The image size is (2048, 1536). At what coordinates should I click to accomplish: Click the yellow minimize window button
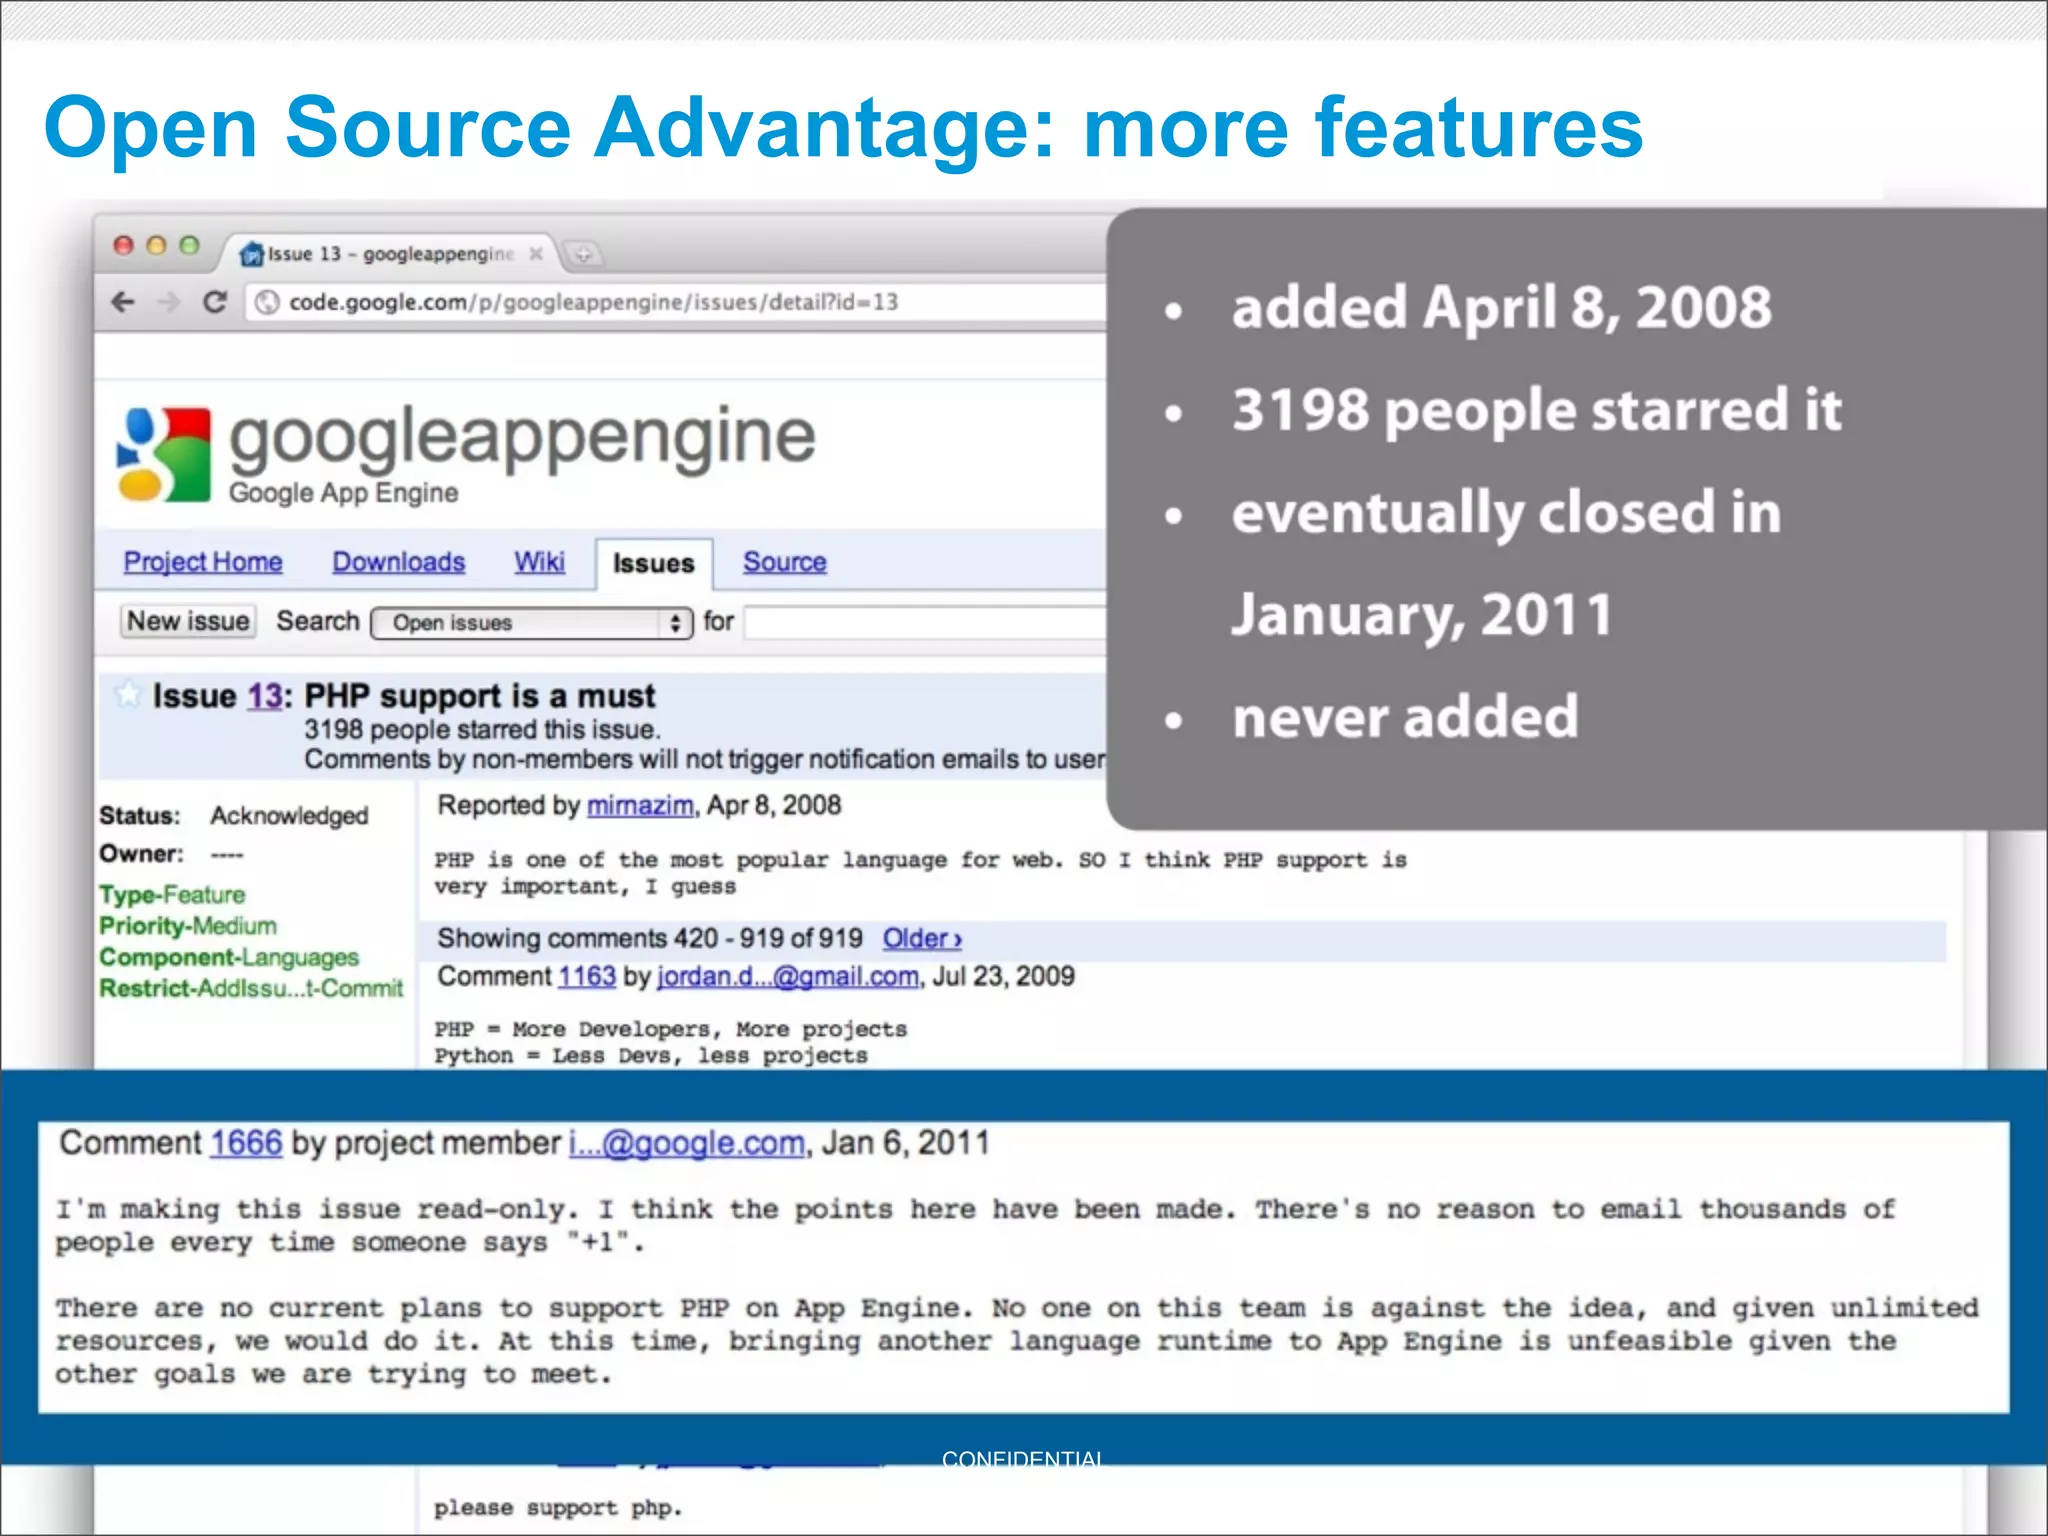(x=156, y=246)
